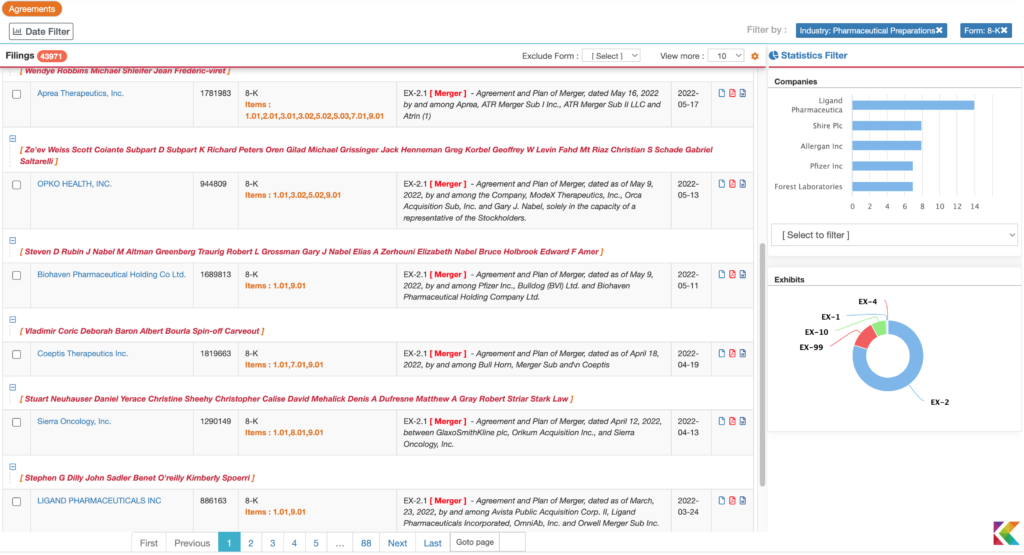The image size is (1024, 555).
Task: Tick the LIGAND PHARMACEUTICALS row checkbox
Action: tap(16, 501)
